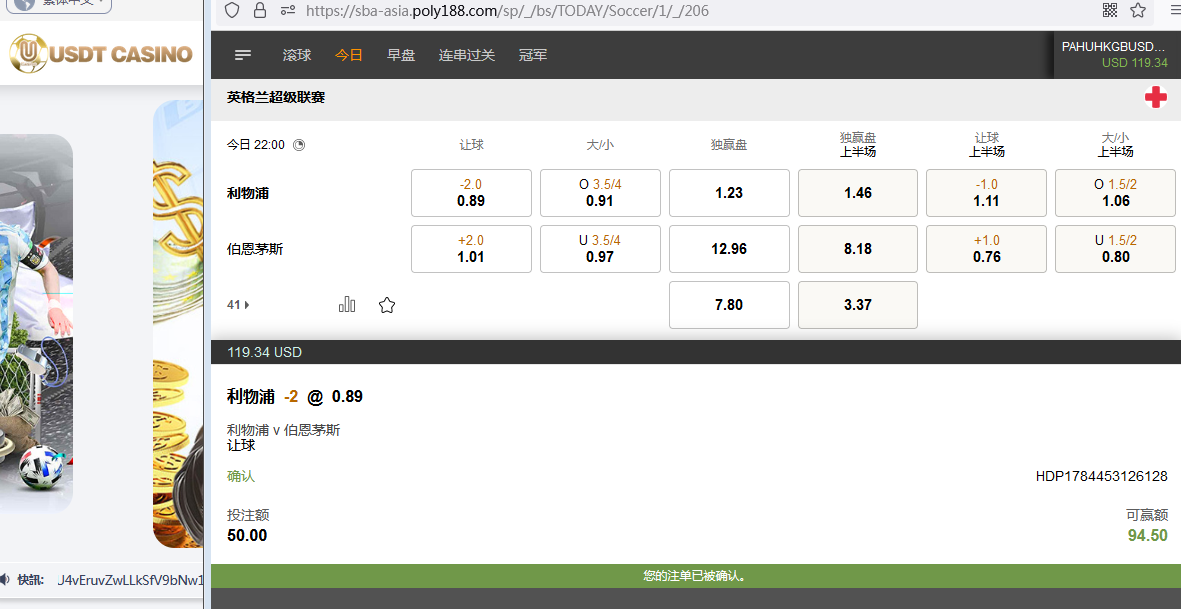Viewport: 1181px width, 609px height.
Task: Click the 利物浦 team name in match row
Action: (248, 193)
